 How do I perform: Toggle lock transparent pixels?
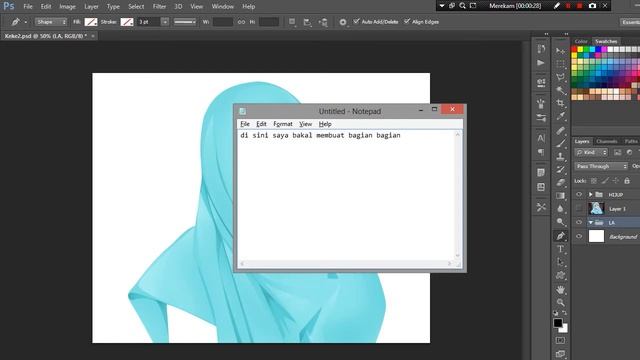[594, 181]
